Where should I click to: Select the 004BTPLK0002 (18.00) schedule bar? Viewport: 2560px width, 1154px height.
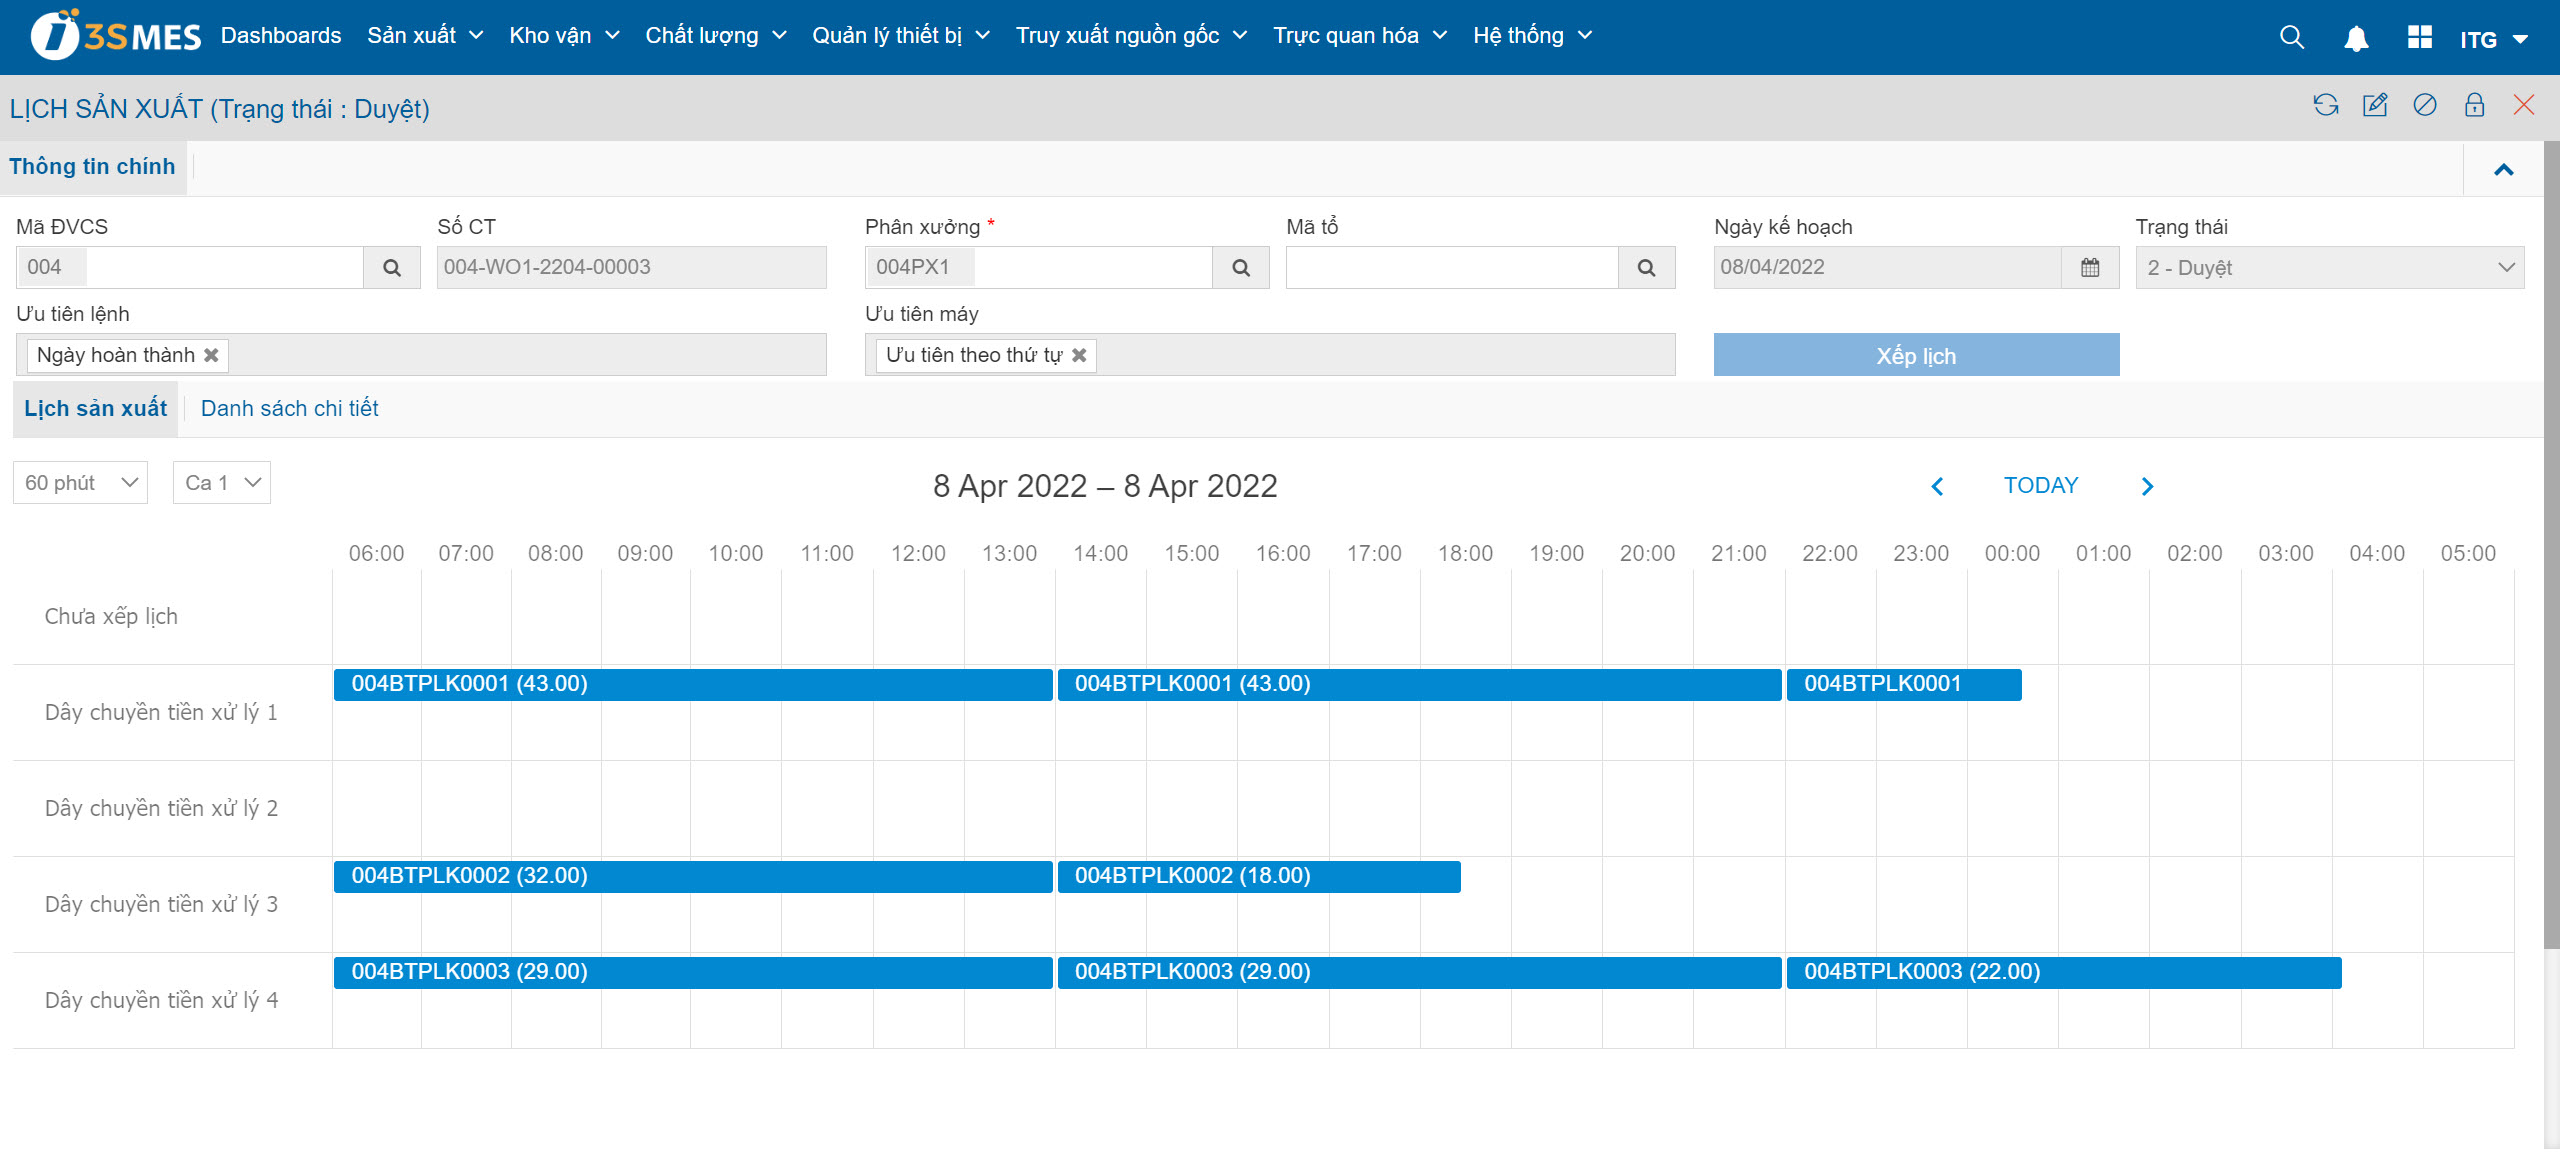pyautogui.click(x=1258, y=876)
